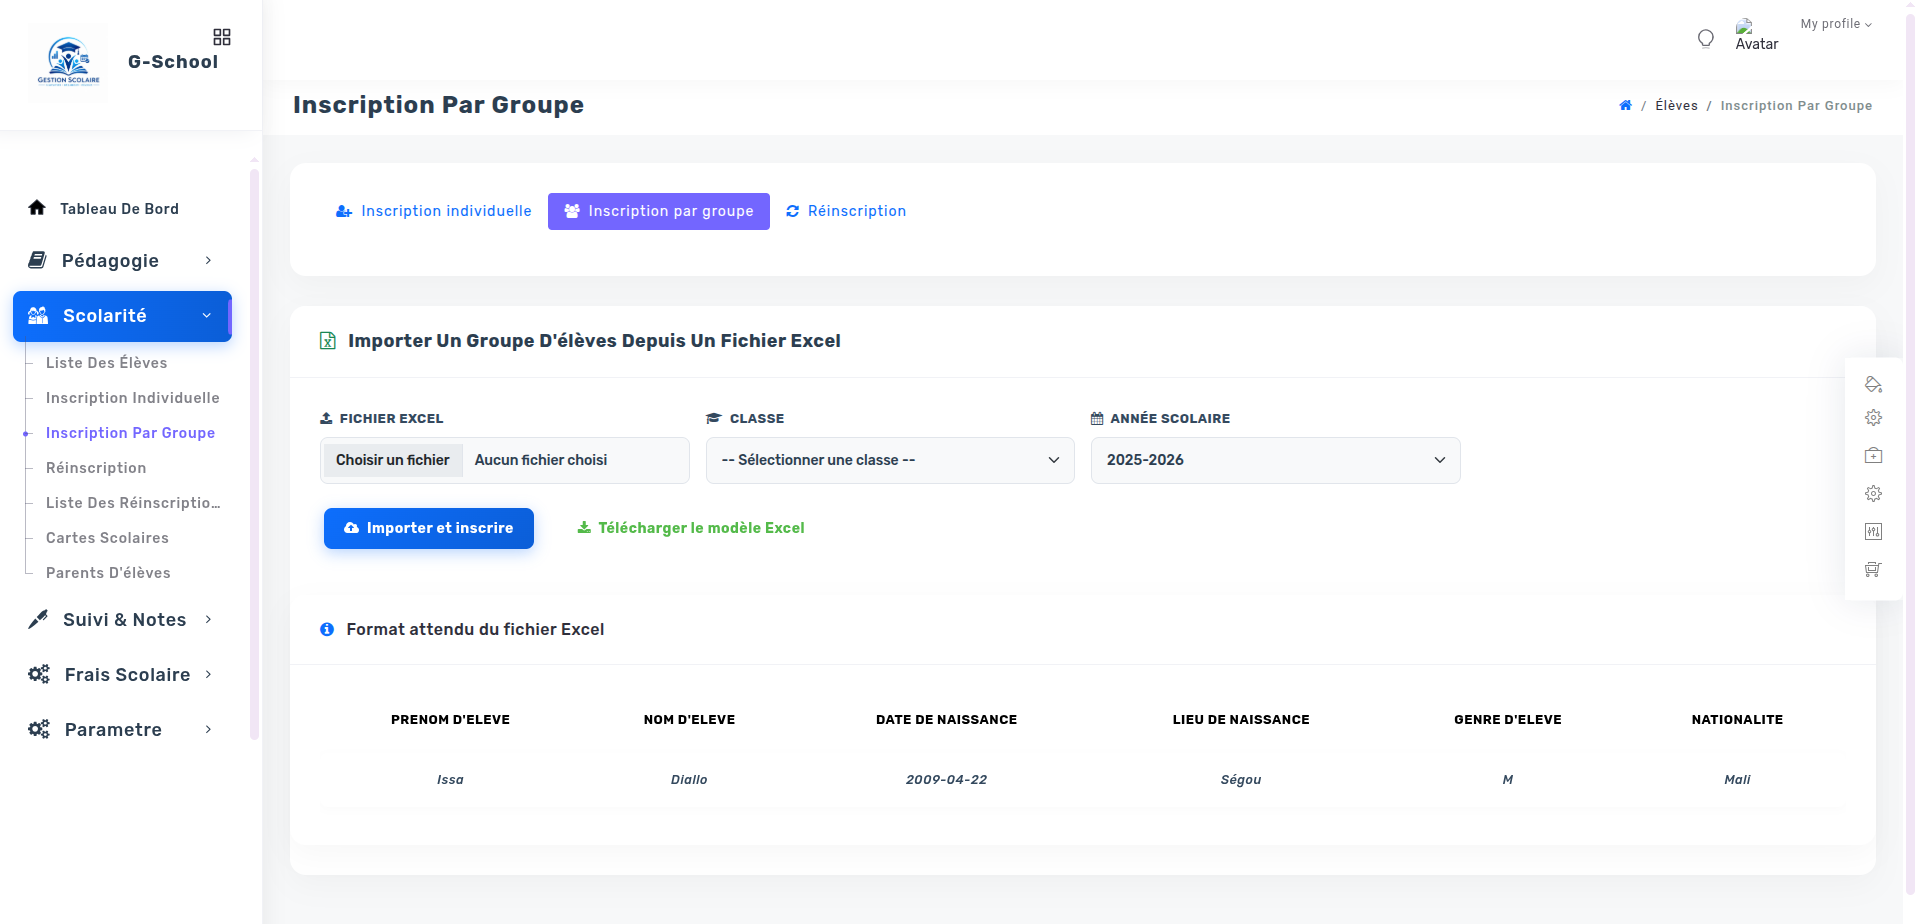Open Liste Des Réinscriptions in sidebar
Viewport: 1916px width, 924px height.
tap(133, 503)
